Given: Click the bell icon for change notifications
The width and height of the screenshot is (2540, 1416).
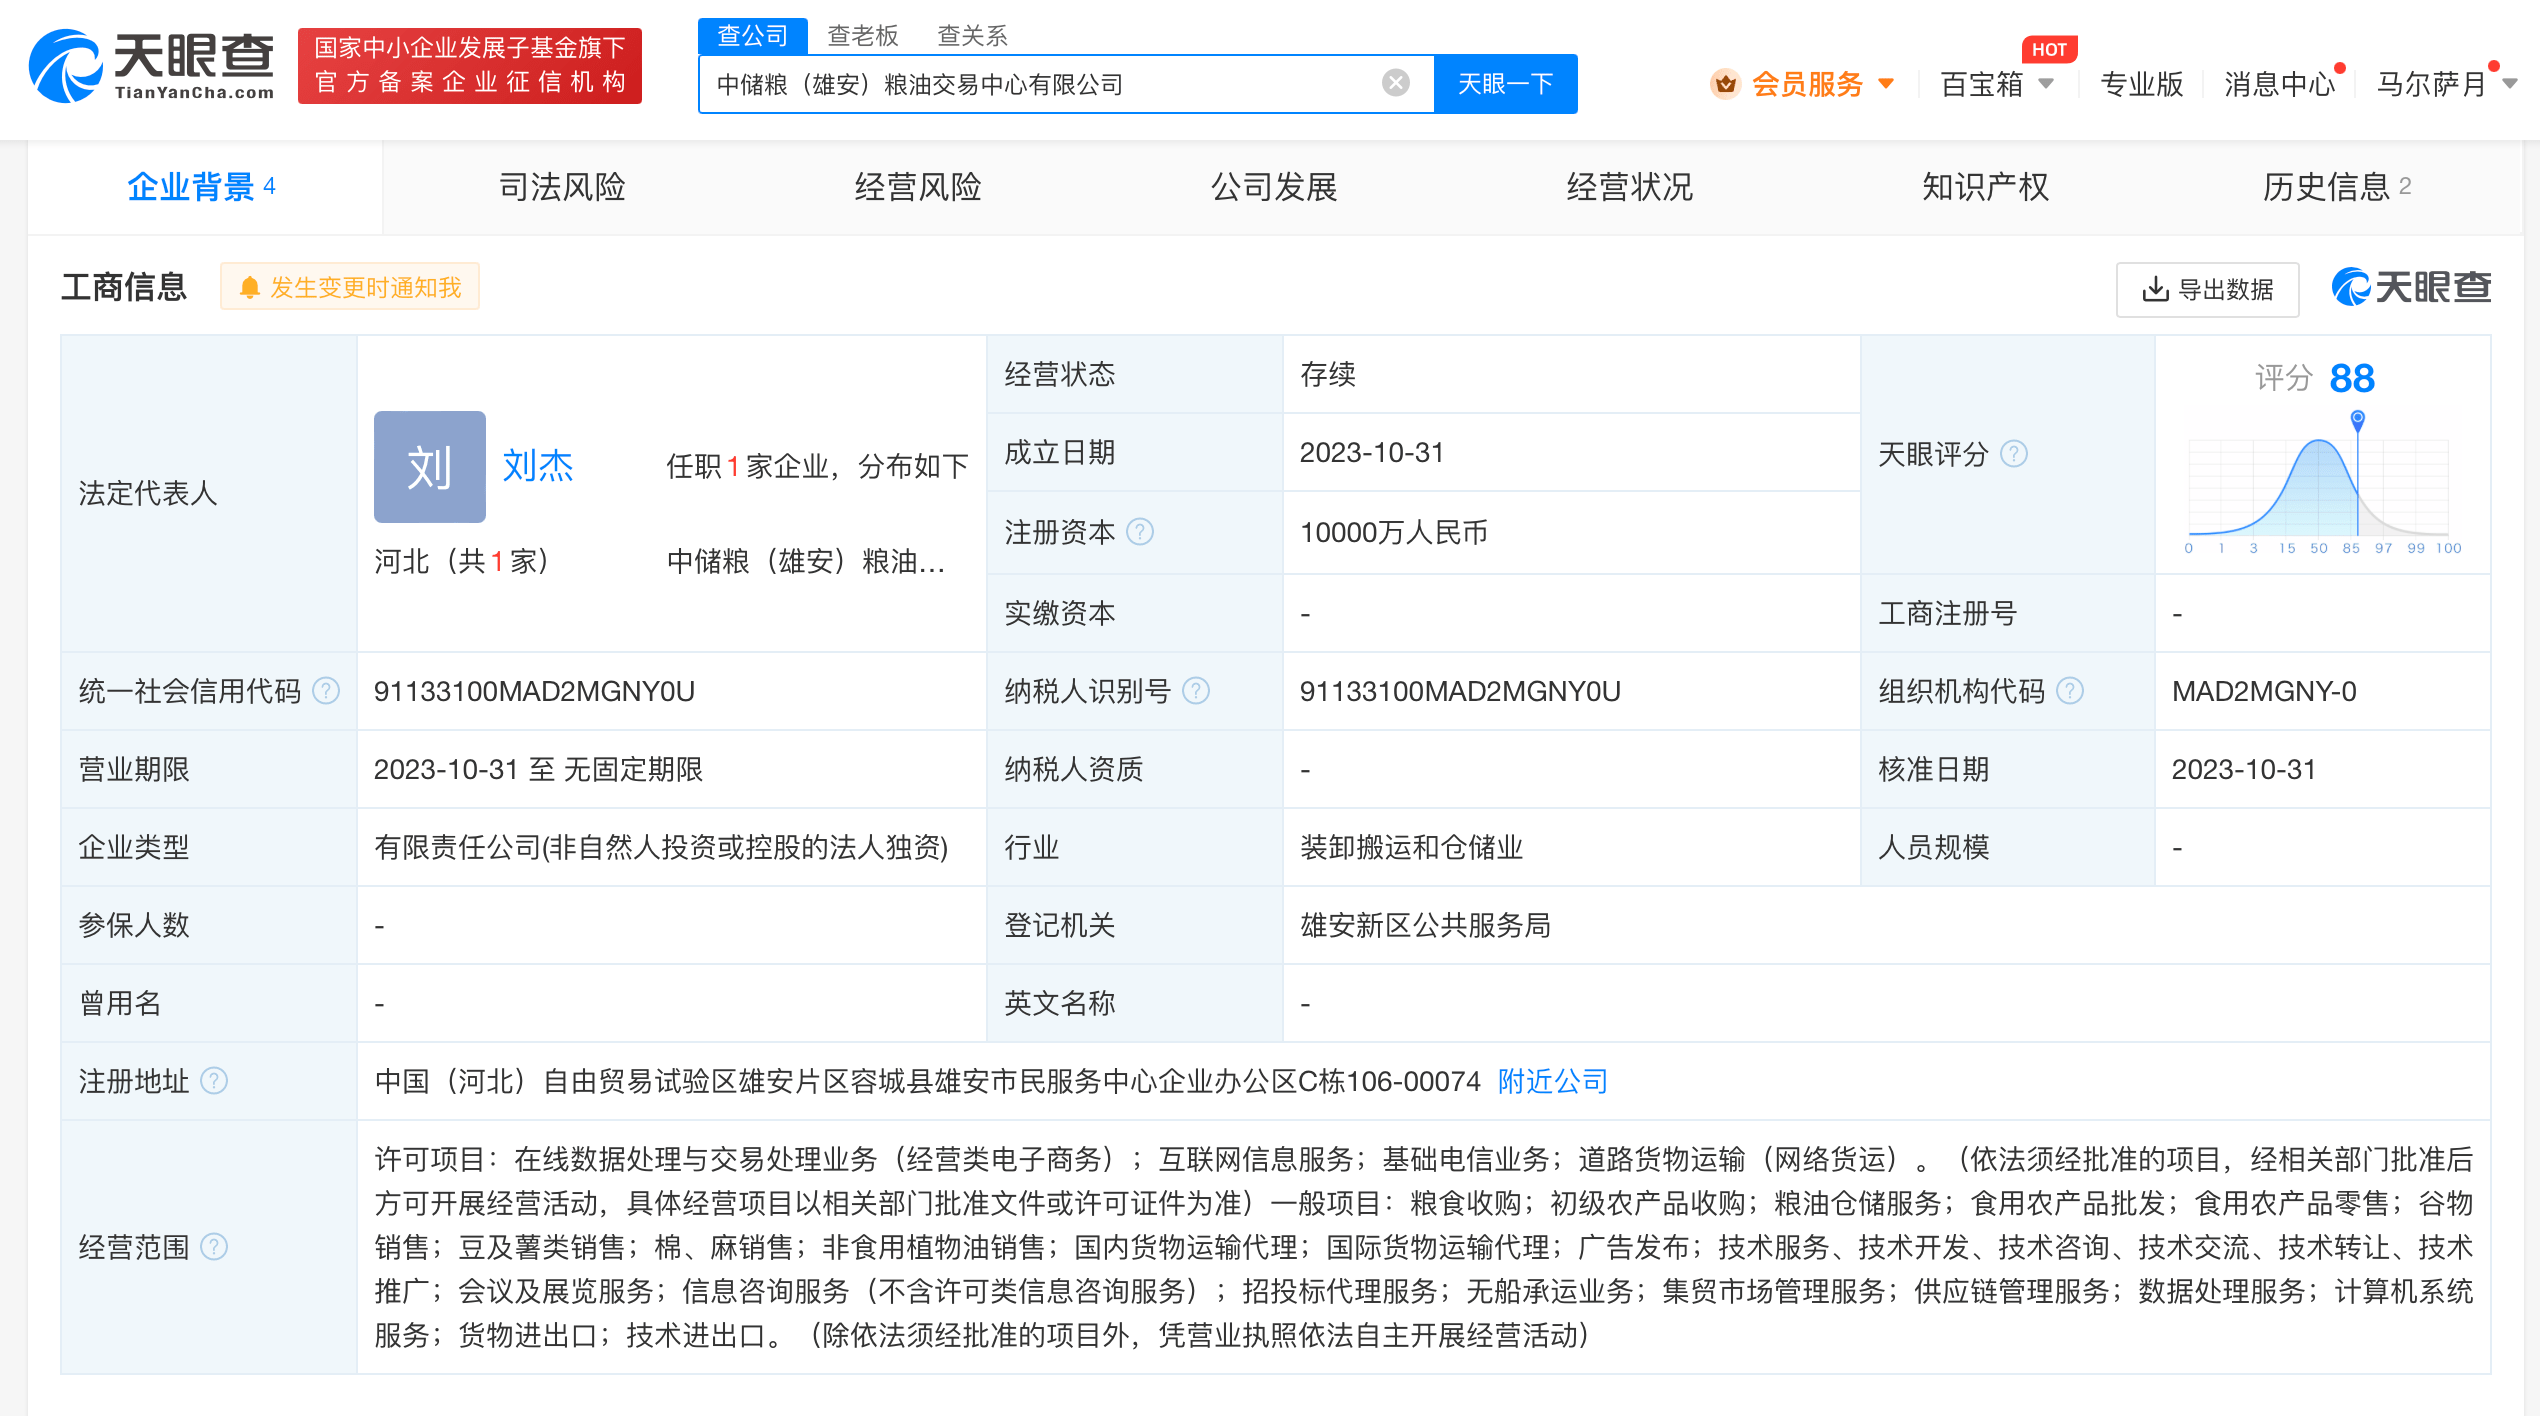Looking at the screenshot, I should pos(250,286).
